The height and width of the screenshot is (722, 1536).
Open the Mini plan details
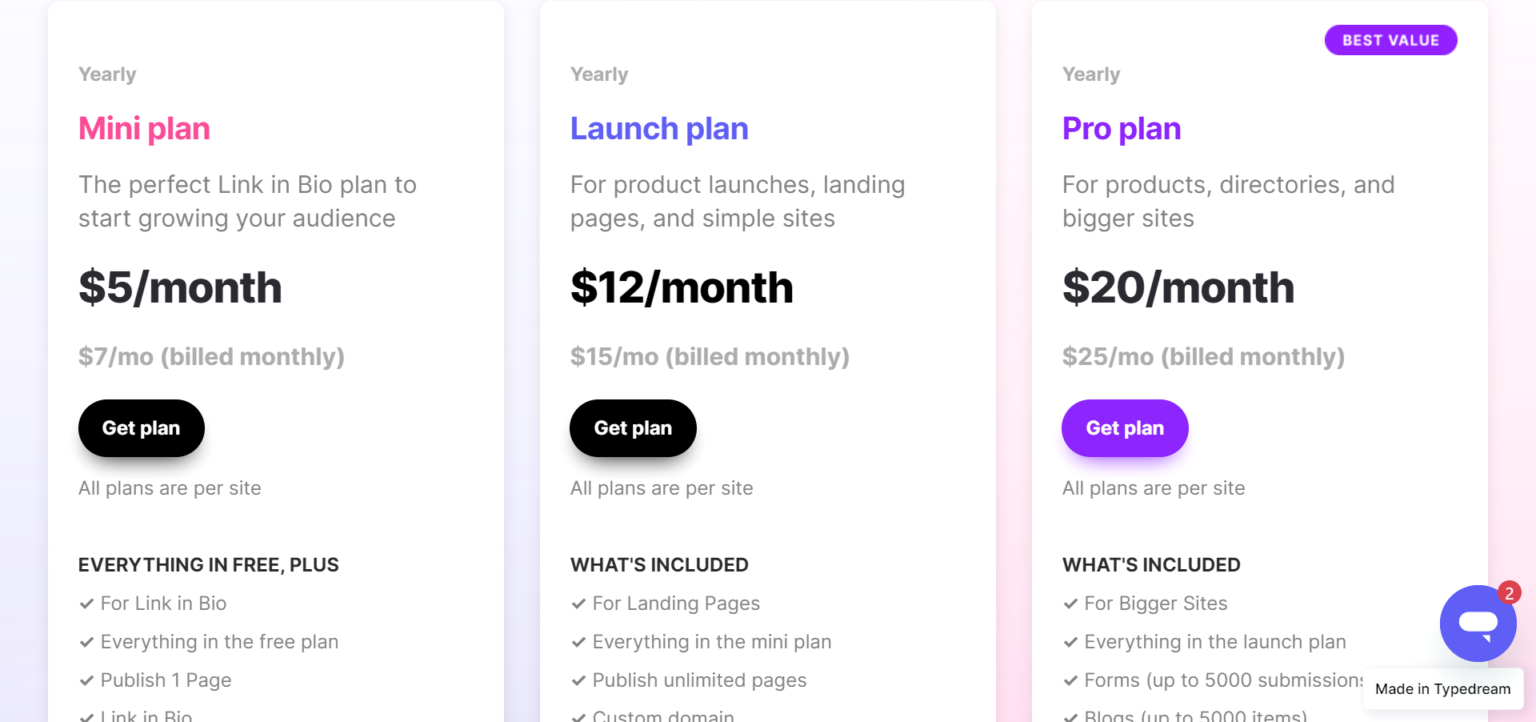pyautogui.click(x=143, y=128)
